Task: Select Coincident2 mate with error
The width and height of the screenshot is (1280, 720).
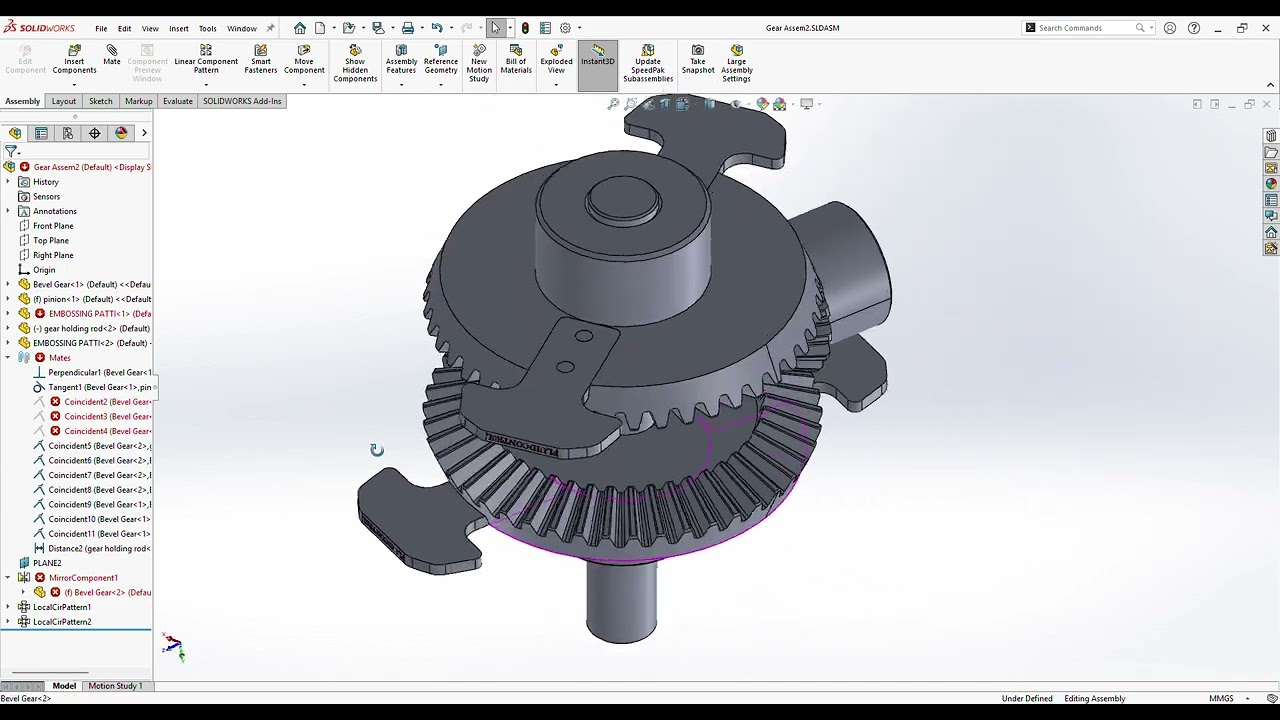Action: pyautogui.click(x=92, y=402)
